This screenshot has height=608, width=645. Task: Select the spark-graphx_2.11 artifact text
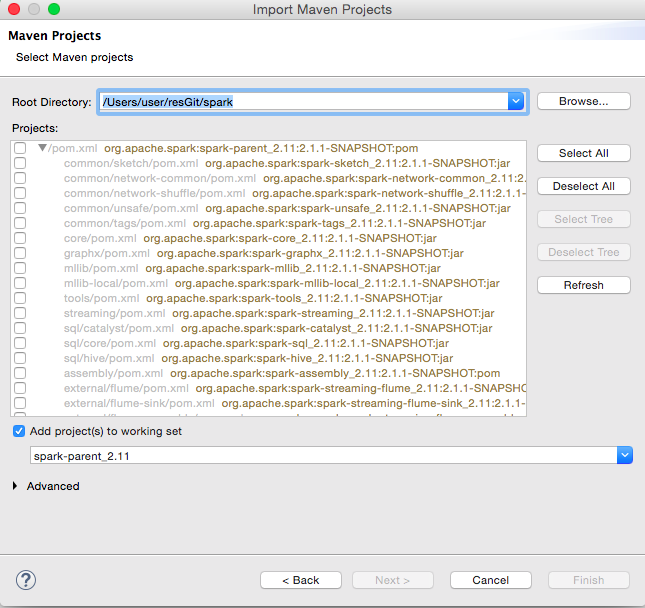click(310, 253)
